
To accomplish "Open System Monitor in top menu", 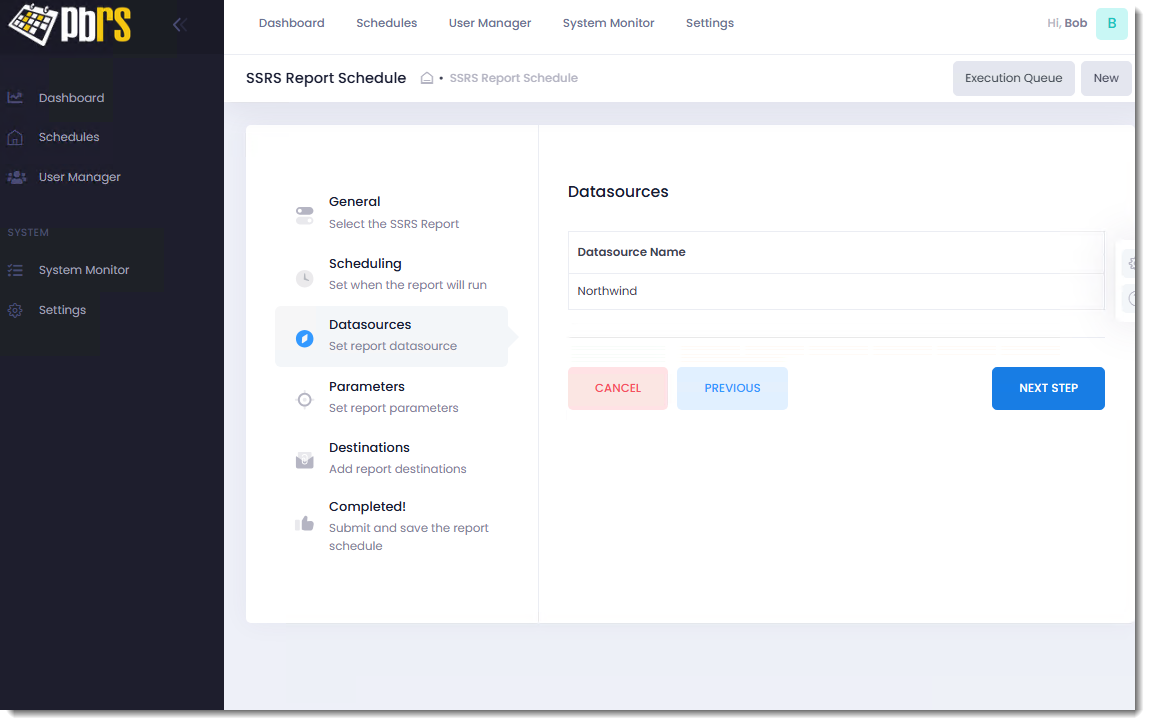I will pyautogui.click(x=608, y=23).
